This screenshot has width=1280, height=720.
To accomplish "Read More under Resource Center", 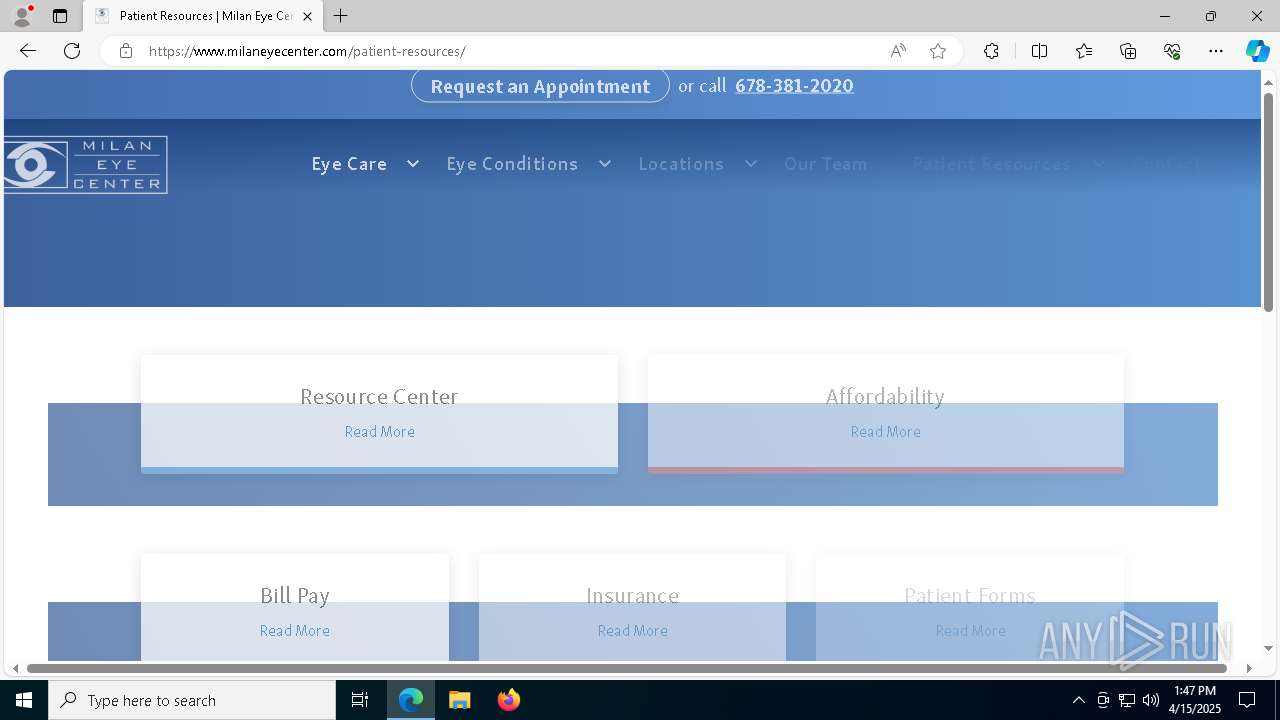I will tap(379, 431).
